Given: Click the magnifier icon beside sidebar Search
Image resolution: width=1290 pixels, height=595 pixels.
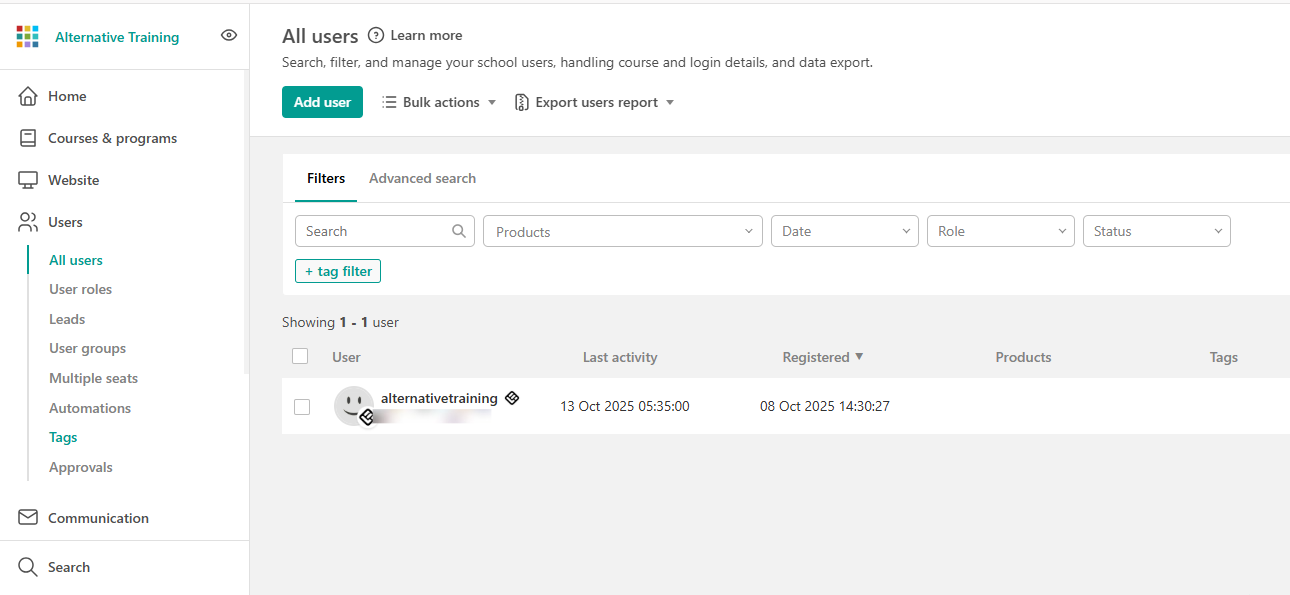Looking at the screenshot, I should click(28, 567).
